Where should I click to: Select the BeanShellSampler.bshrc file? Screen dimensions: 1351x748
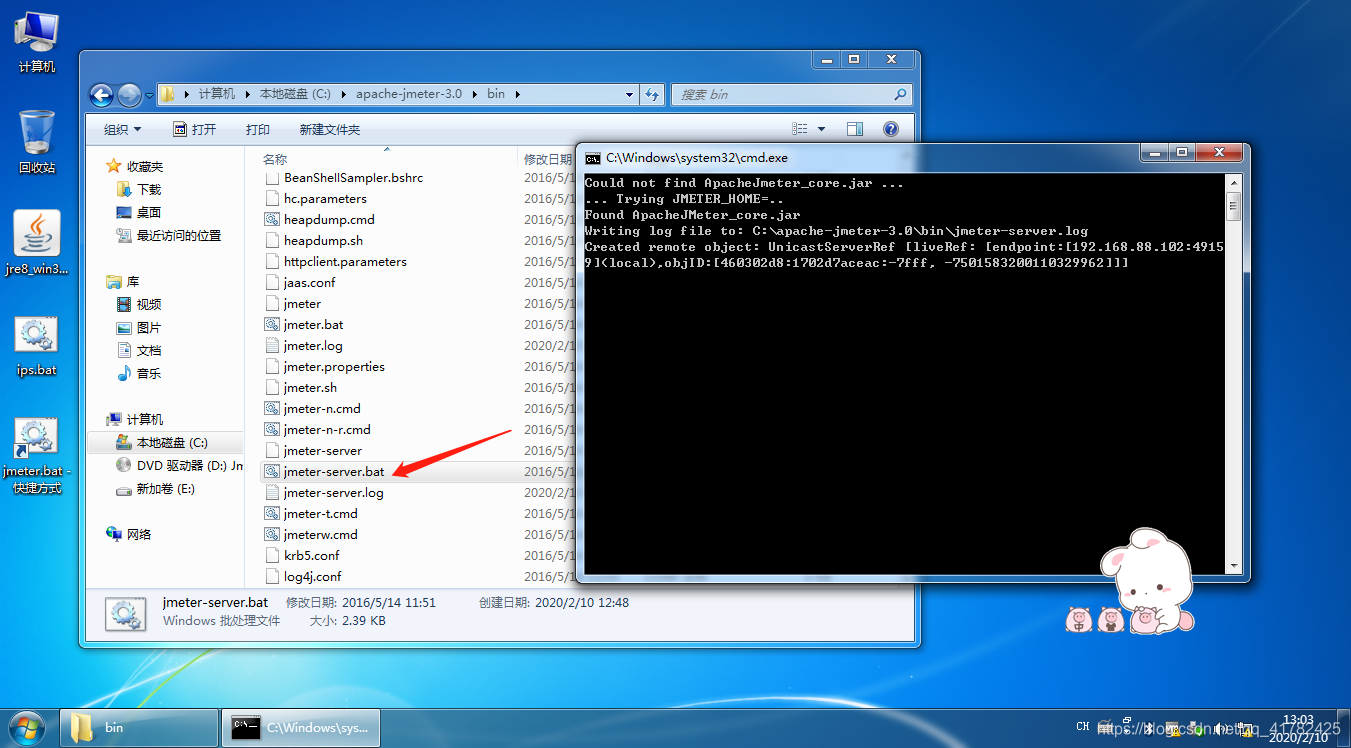click(353, 177)
